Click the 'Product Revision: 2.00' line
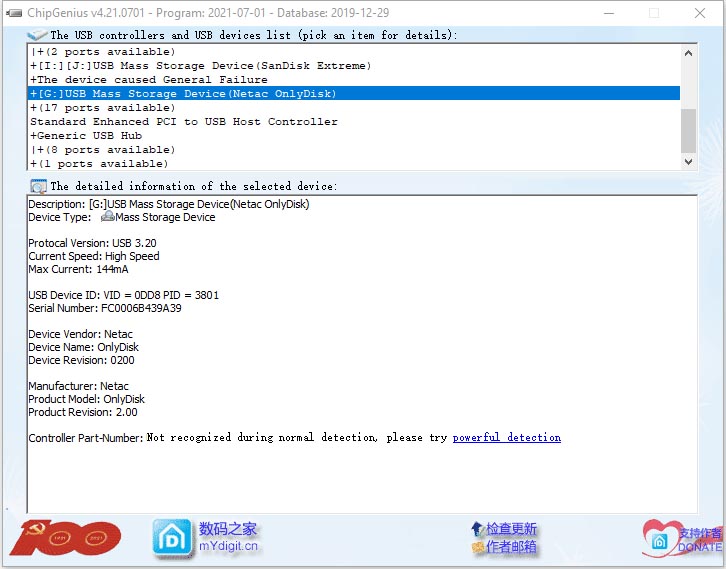 (82, 412)
